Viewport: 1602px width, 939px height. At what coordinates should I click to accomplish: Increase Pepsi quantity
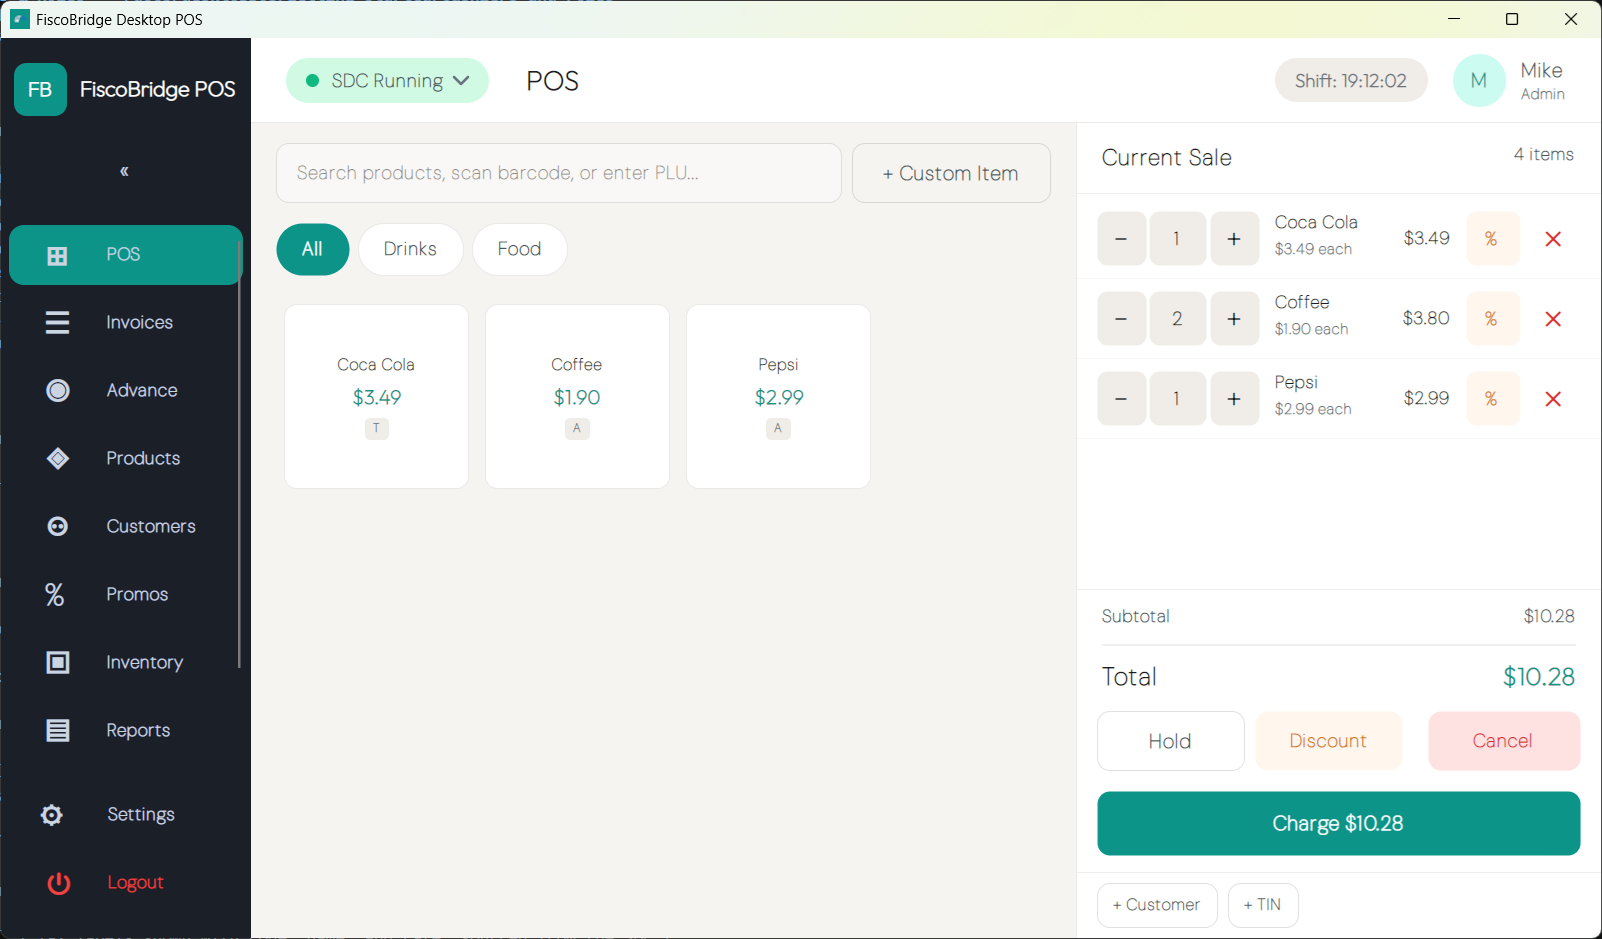(1235, 399)
